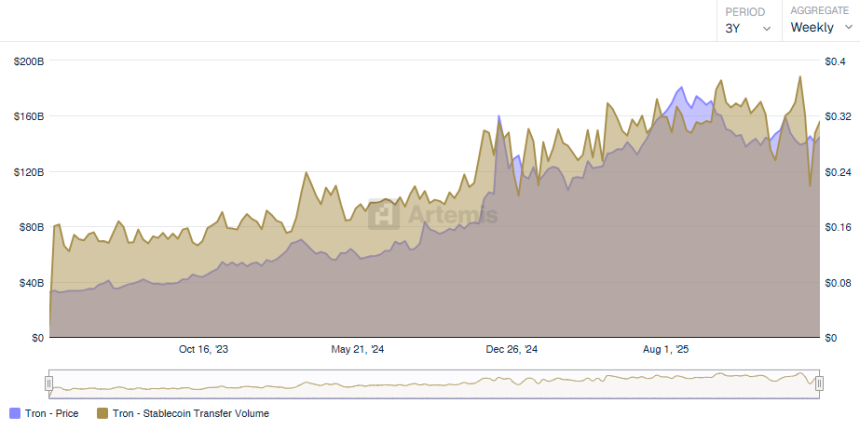860x430 pixels.
Task: Click the May 21, '24 x-axis date label
Action: point(357,350)
